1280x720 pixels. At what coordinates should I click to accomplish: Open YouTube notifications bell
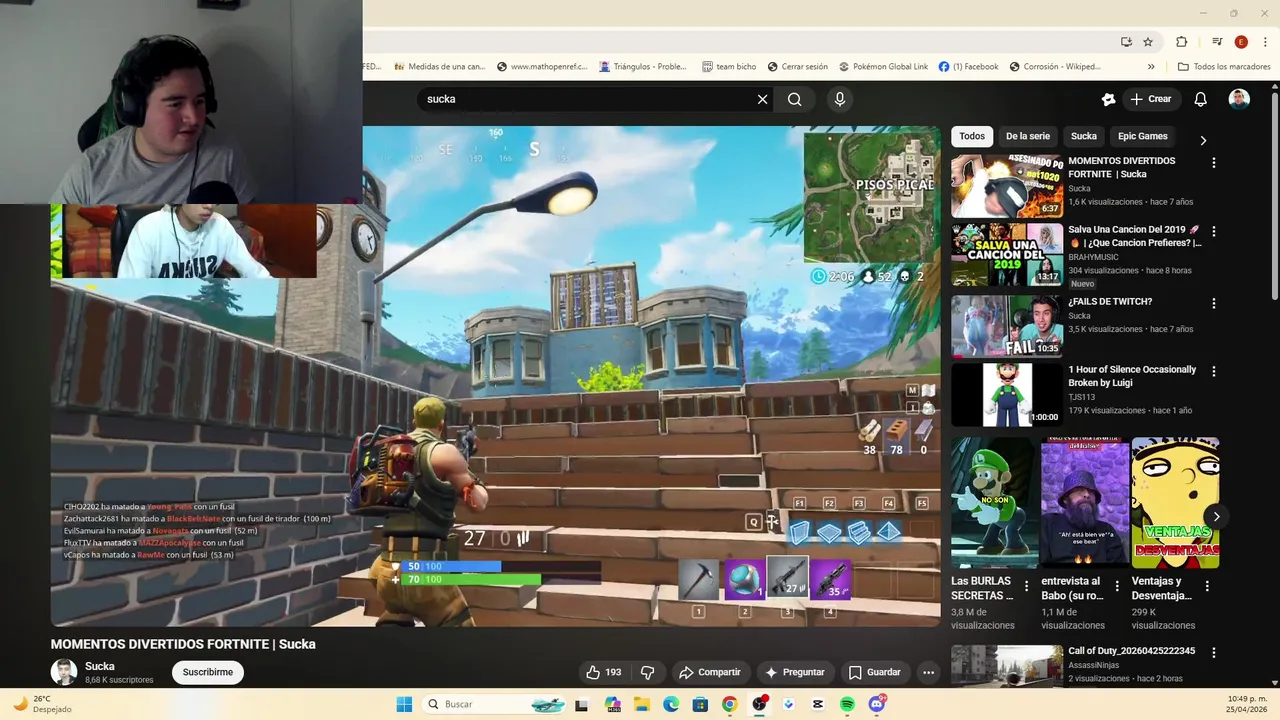click(x=1201, y=99)
